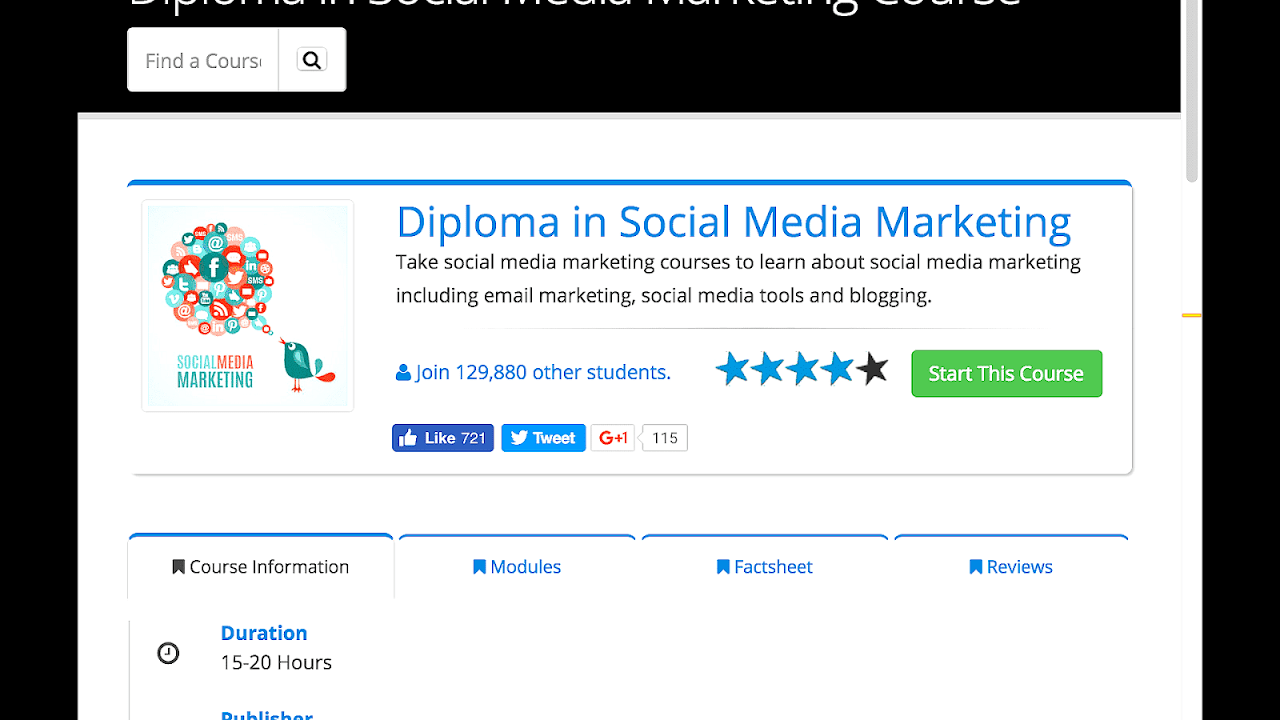The image size is (1280, 720).
Task: Click the Social Media Marketing course thumbnail
Action: 248,305
